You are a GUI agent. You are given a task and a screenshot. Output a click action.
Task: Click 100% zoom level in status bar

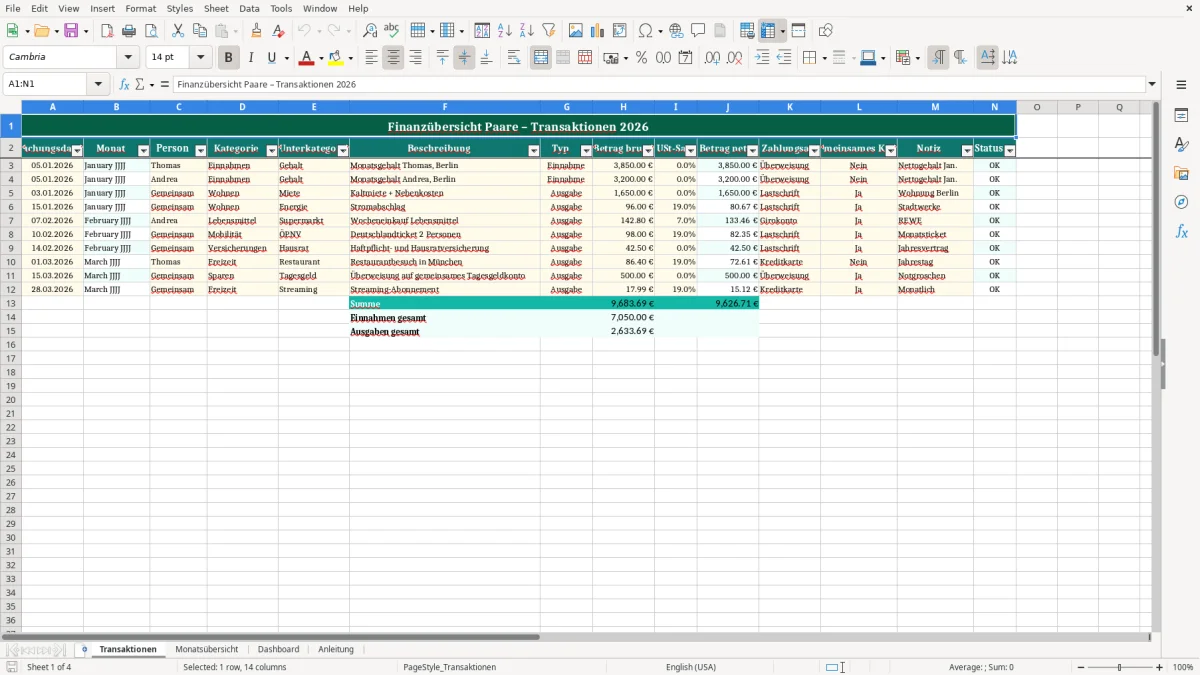(x=1183, y=667)
